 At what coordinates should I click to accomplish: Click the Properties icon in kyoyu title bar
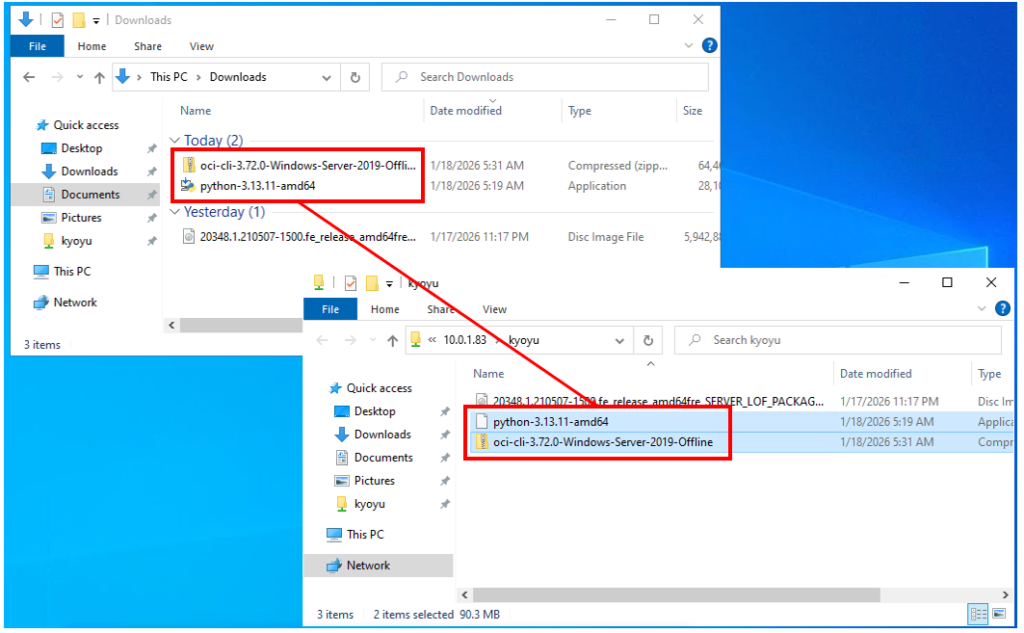(x=351, y=283)
